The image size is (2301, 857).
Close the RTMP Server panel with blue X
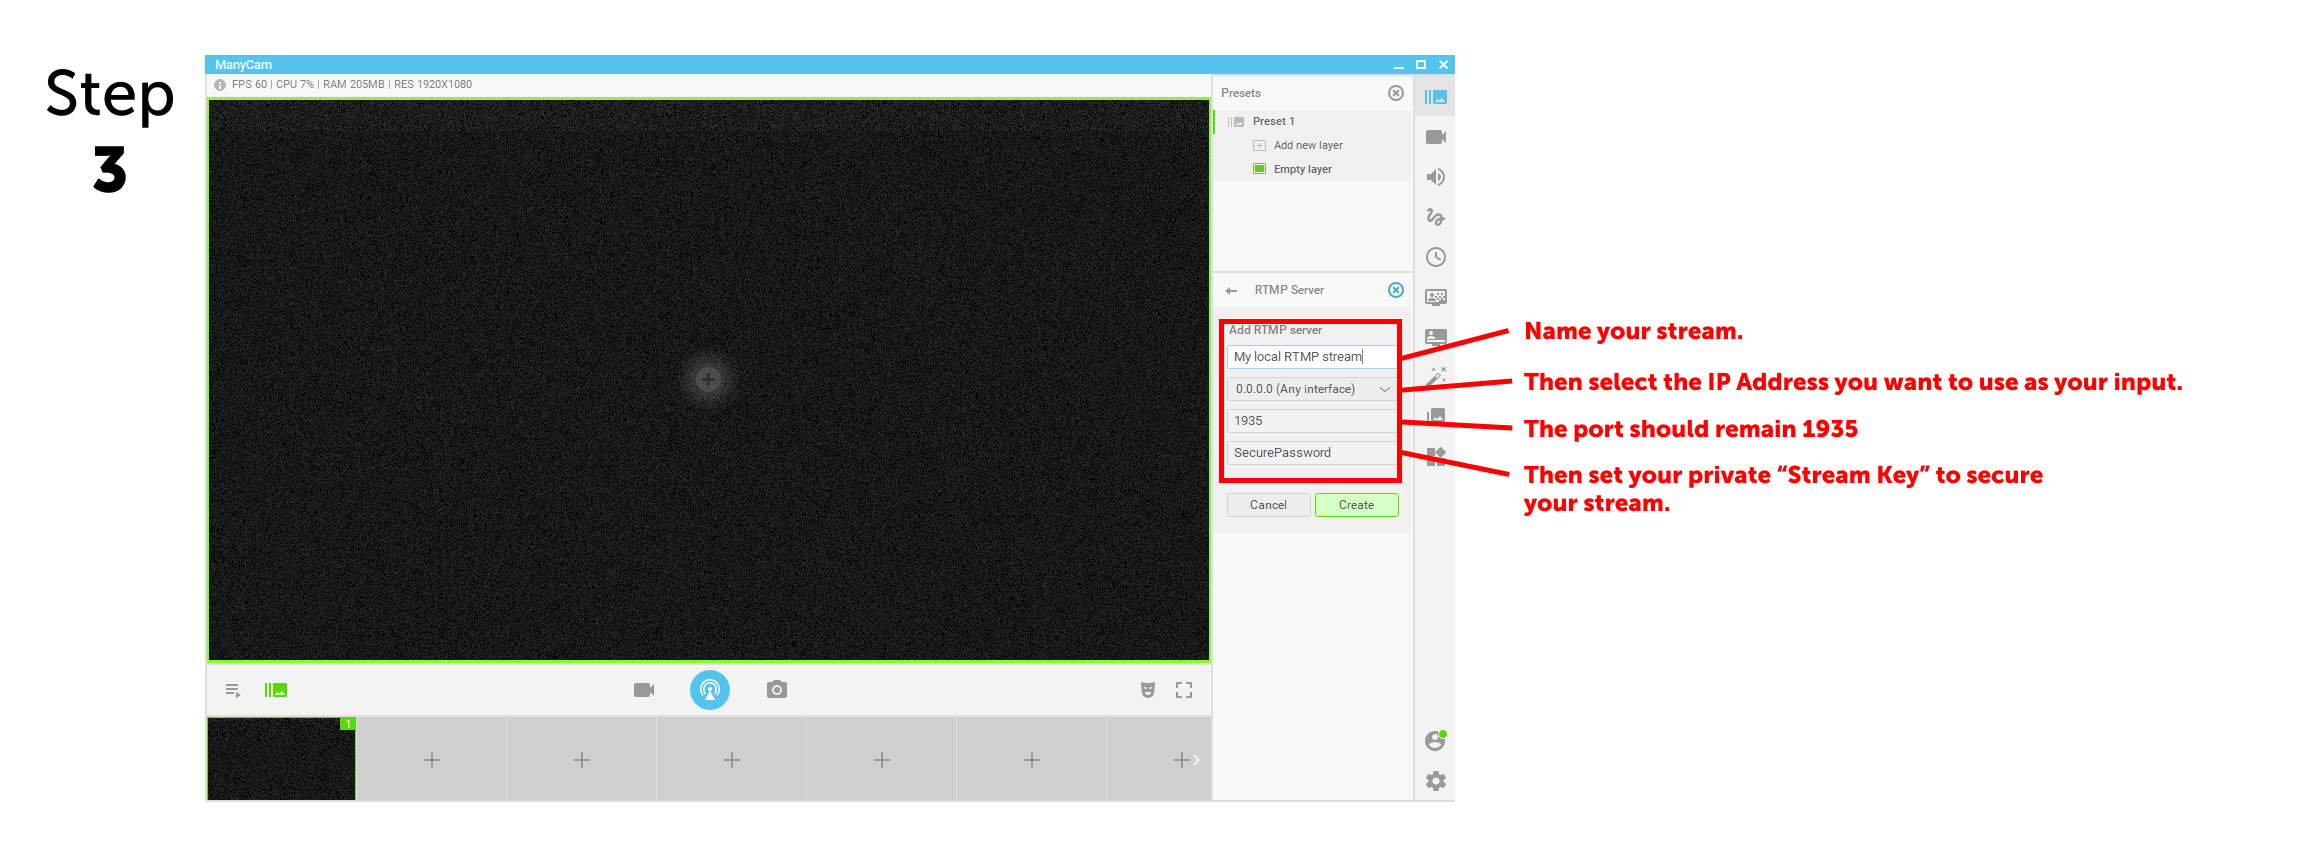coord(1396,290)
